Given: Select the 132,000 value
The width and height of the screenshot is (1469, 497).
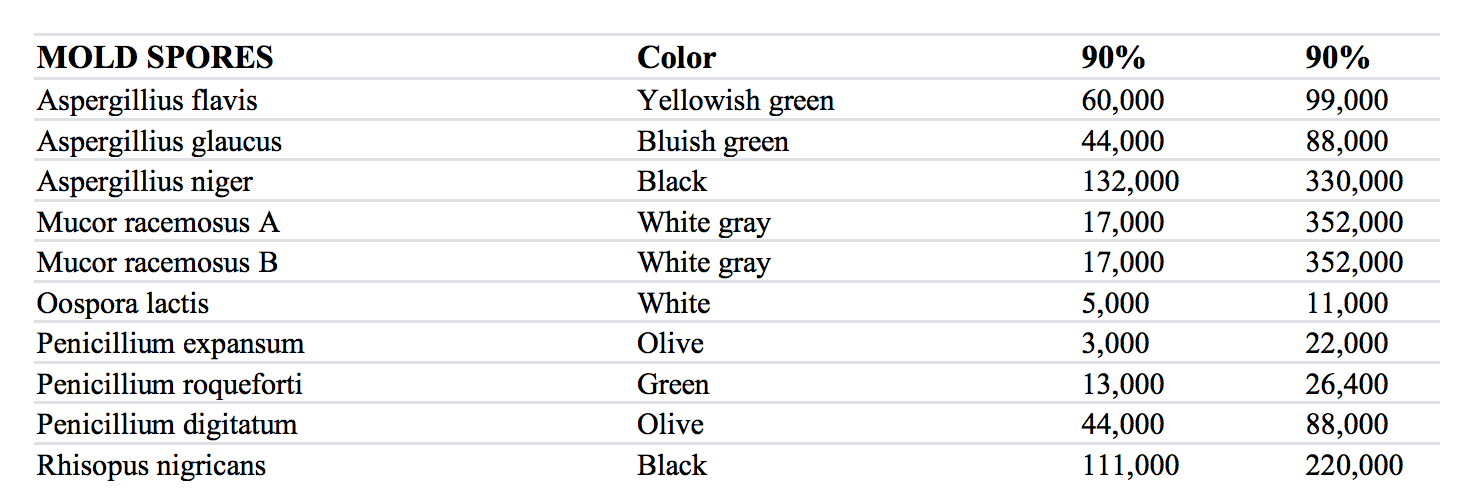Looking at the screenshot, I should pyautogui.click(x=1130, y=182).
